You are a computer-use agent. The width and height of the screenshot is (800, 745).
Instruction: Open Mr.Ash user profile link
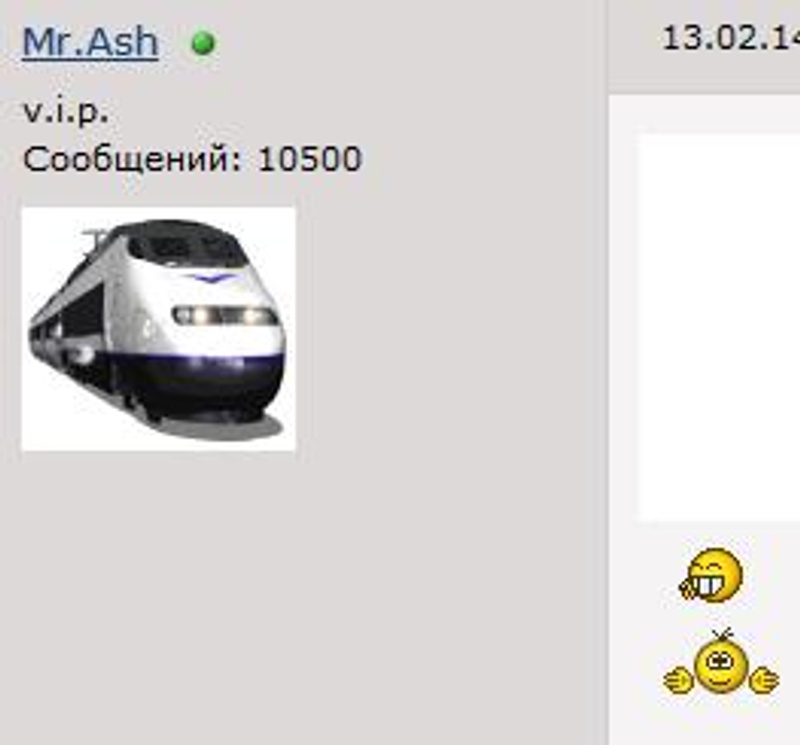[90, 42]
